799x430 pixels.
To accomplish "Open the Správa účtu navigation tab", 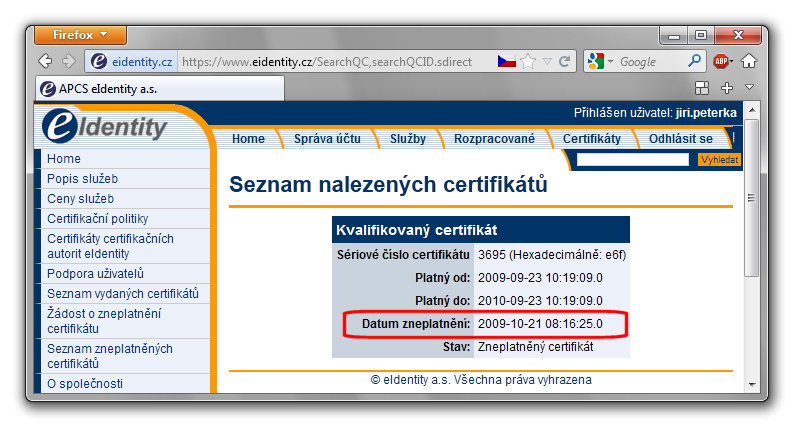I will pyautogui.click(x=327, y=139).
